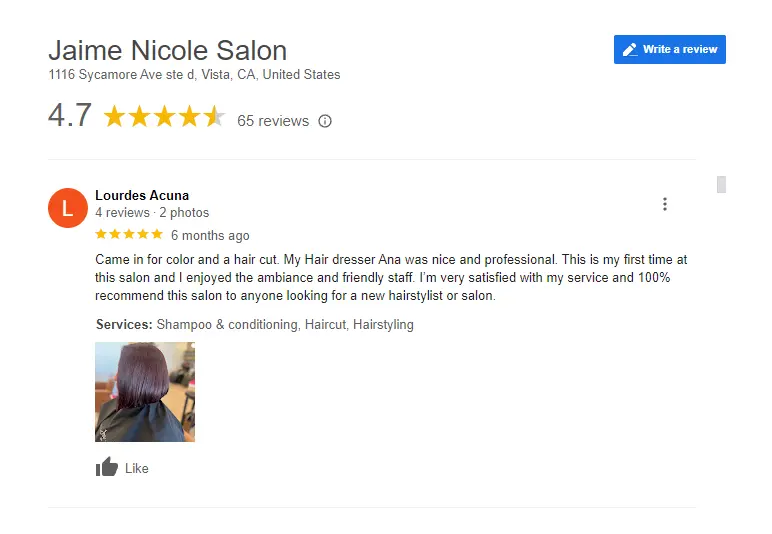Click the Services line listing Shampoo & conditioning
This screenshot has width=772, height=534.
click(255, 325)
